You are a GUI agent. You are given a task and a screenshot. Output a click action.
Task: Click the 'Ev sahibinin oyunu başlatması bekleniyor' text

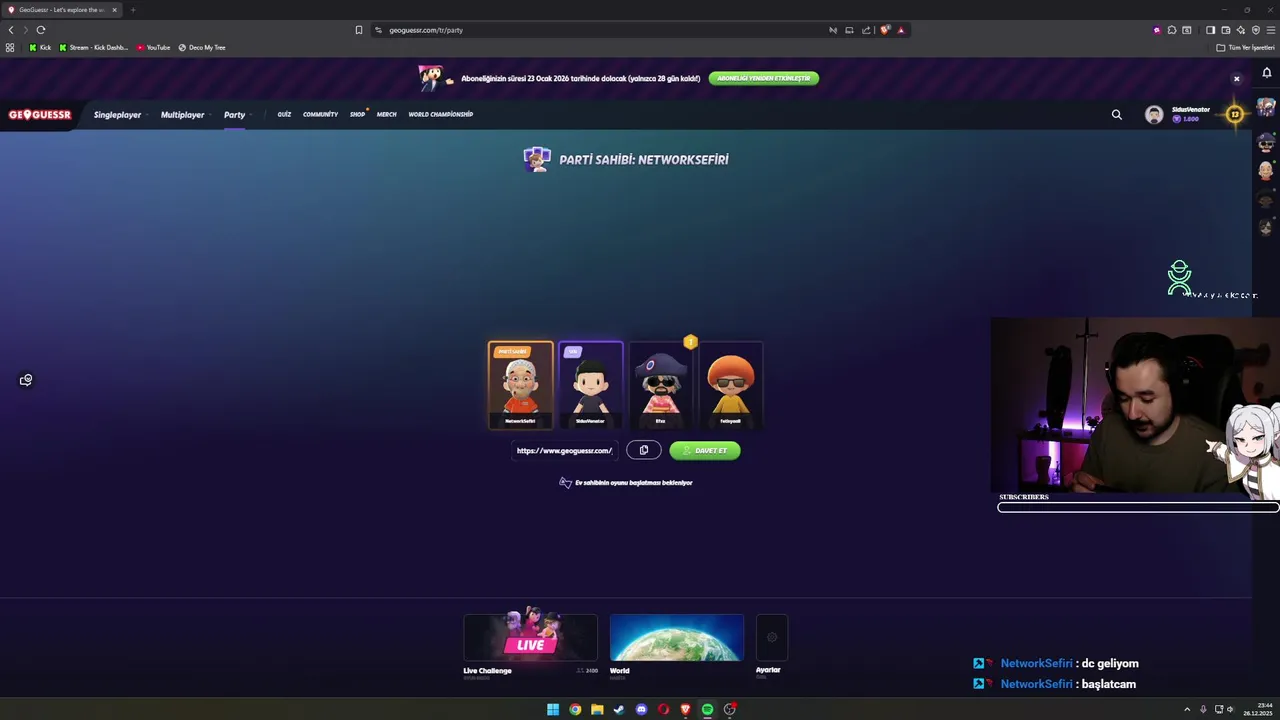point(634,483)
